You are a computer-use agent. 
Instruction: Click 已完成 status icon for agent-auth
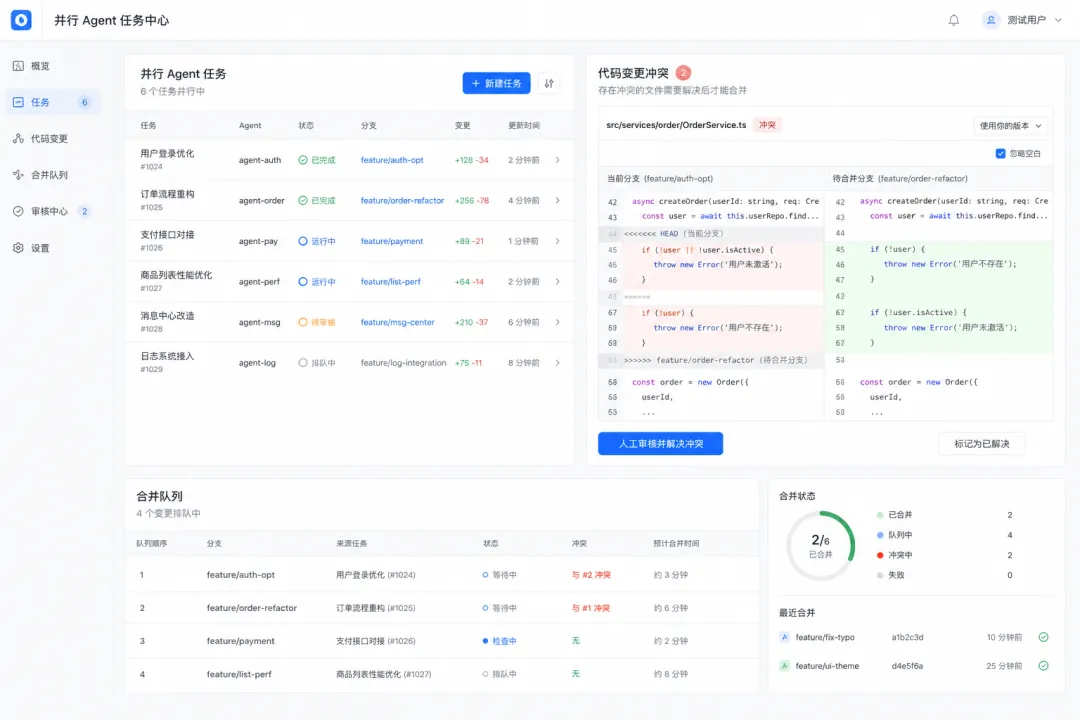click(302, 160)
